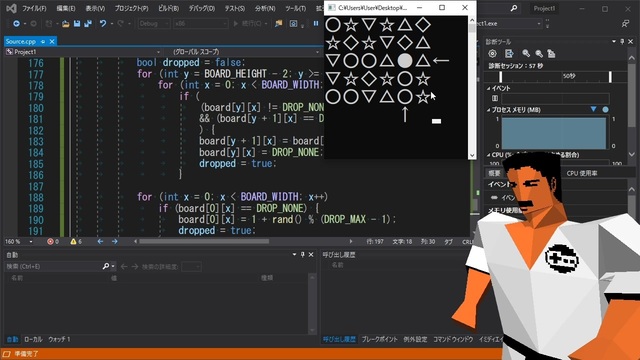Click the diagnostic session timeline at 50秒
The width and height of the screenshot is (640, 360).
pos(569,76)
